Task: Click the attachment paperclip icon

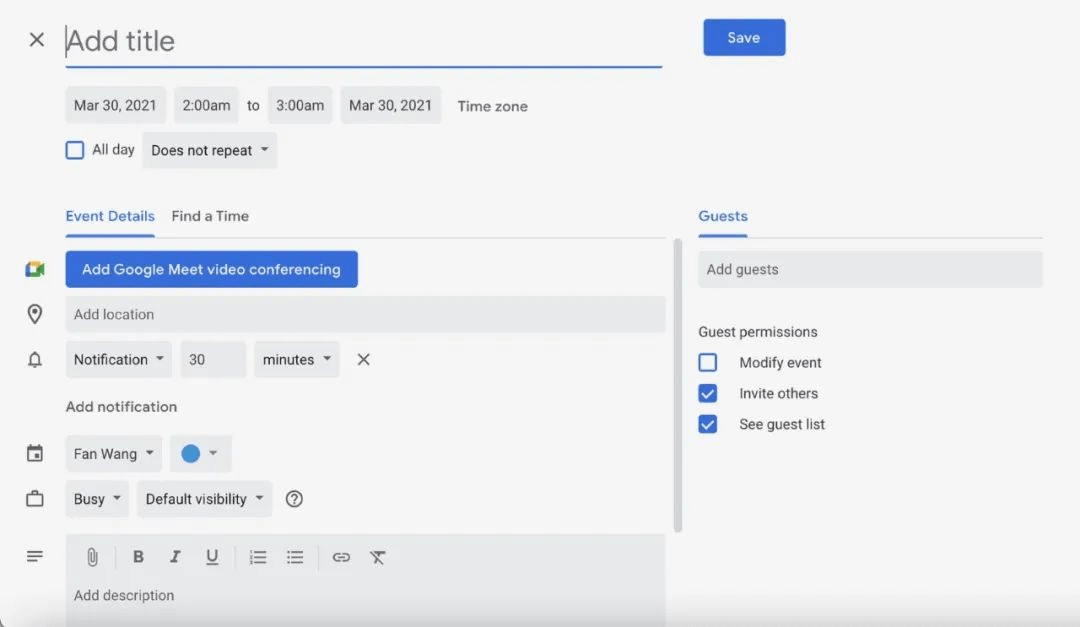Action: 92,557
